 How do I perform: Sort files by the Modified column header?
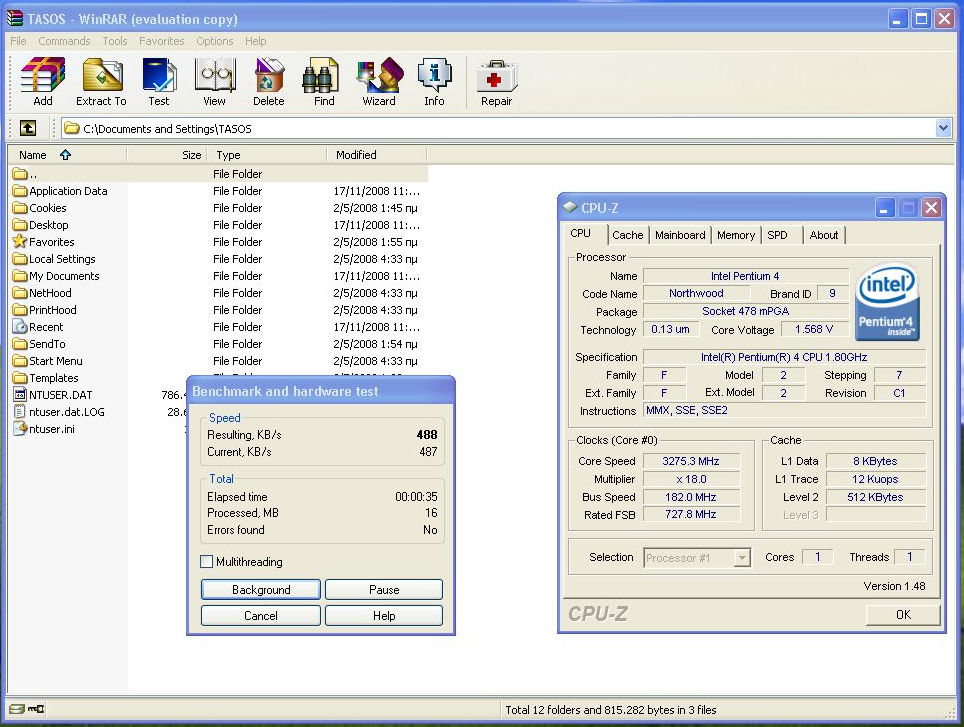tap(376, 155)
